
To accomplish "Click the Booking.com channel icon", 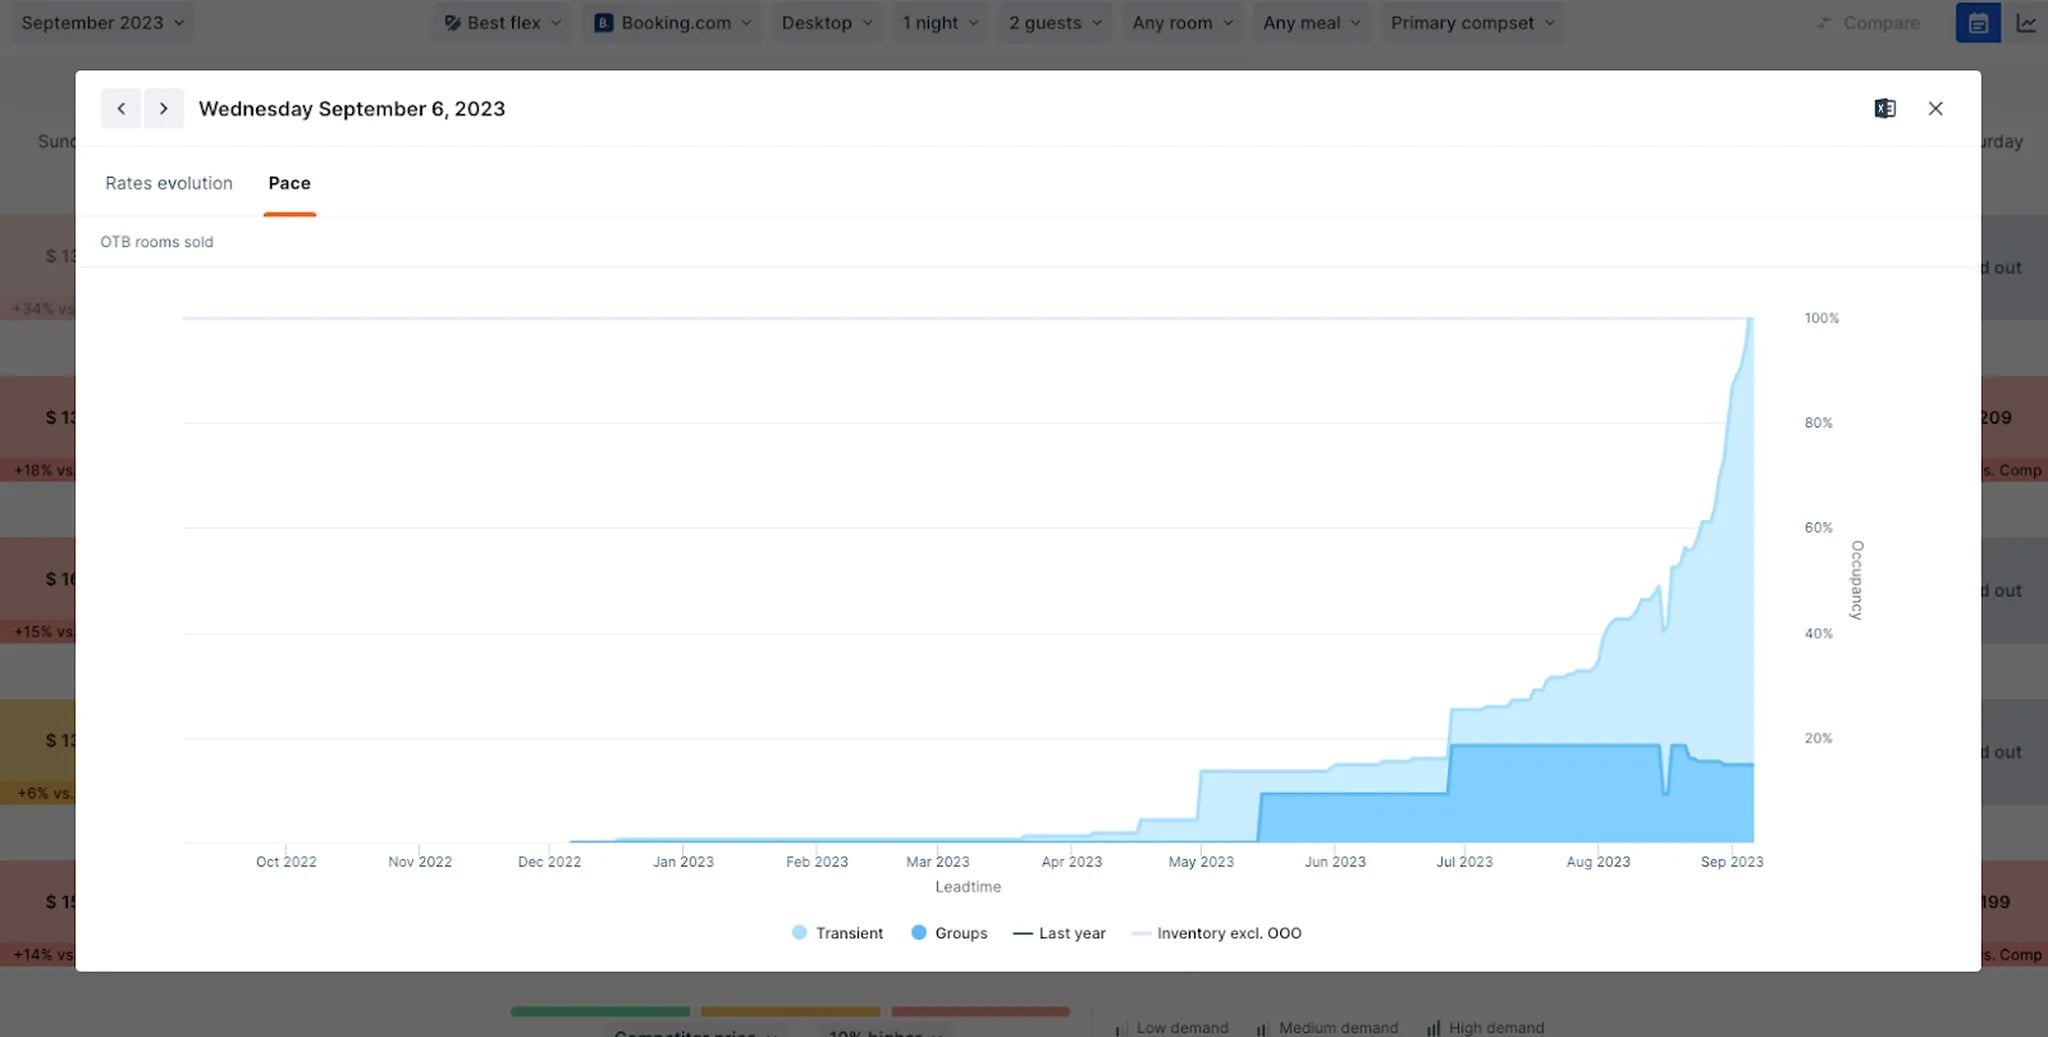I will (604, 22).
